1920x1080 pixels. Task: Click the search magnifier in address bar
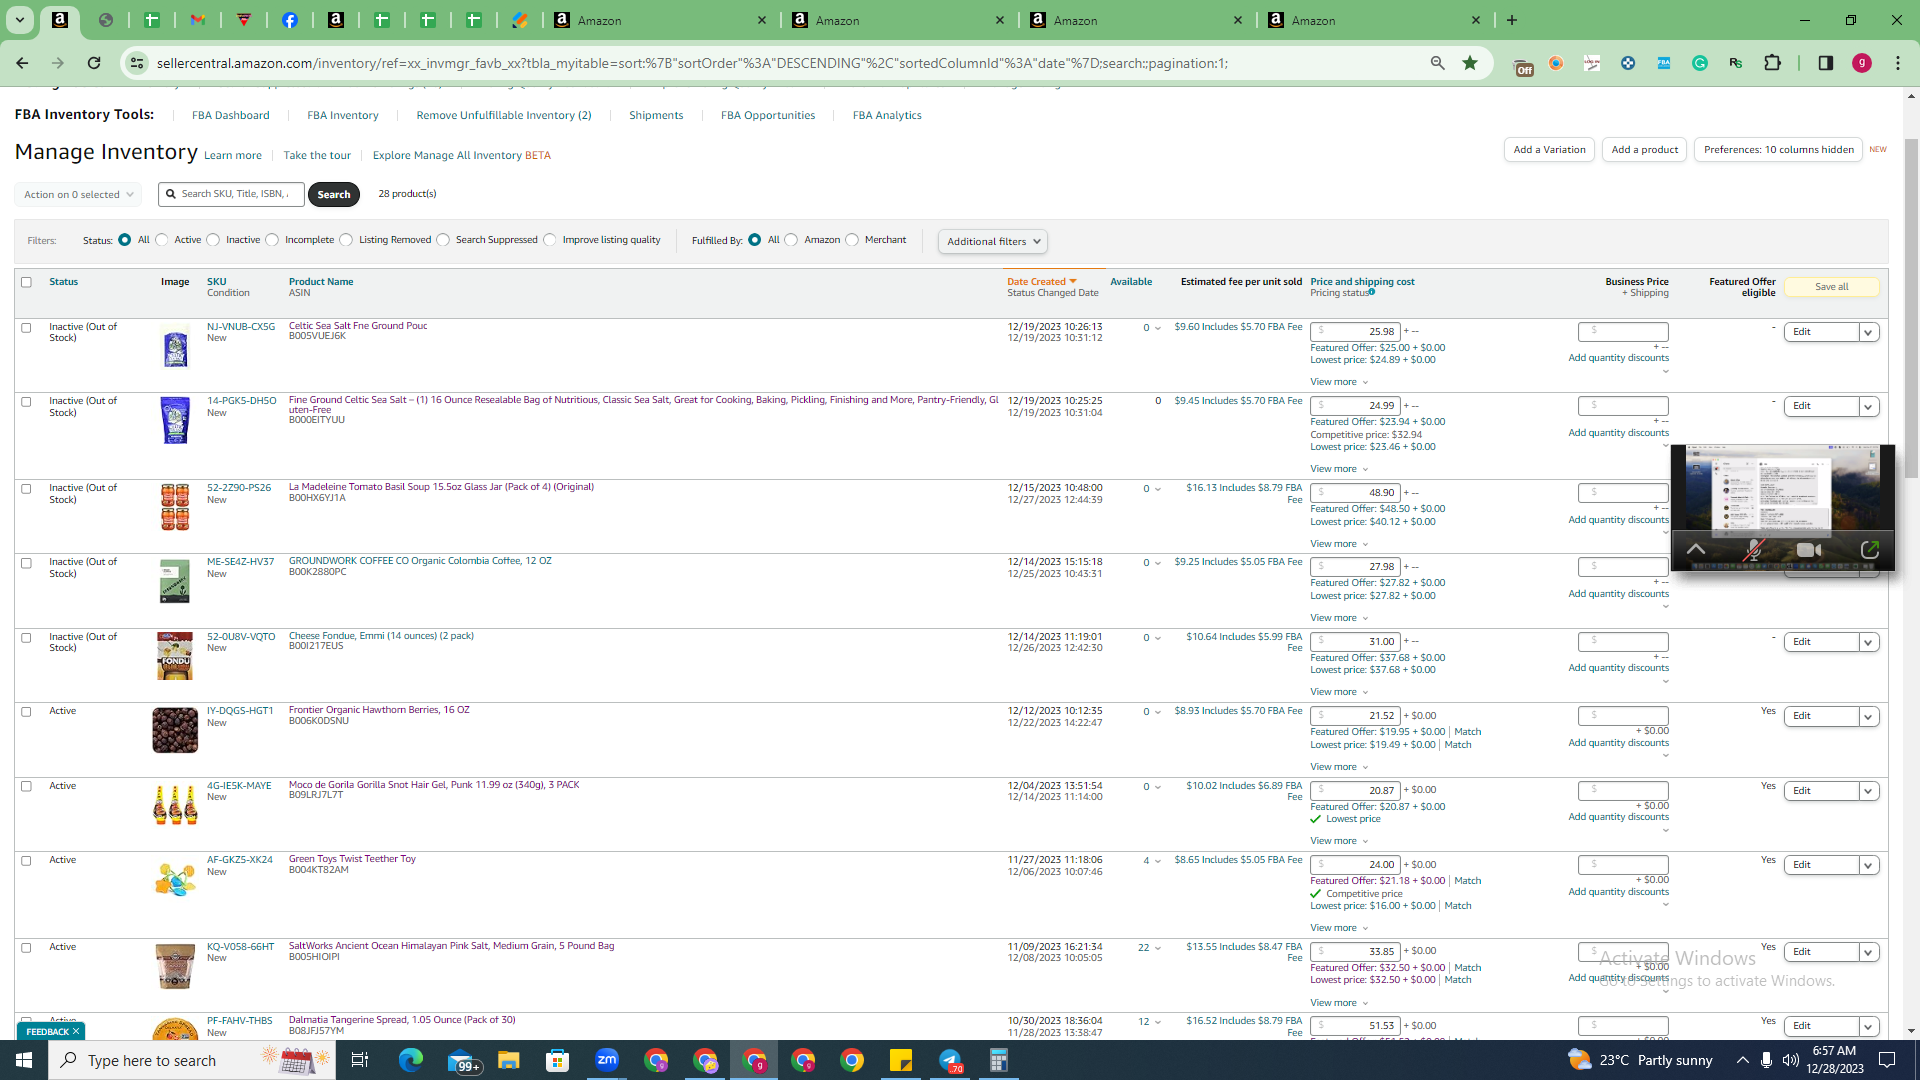pyautogui.click(x=1438, y=63)
